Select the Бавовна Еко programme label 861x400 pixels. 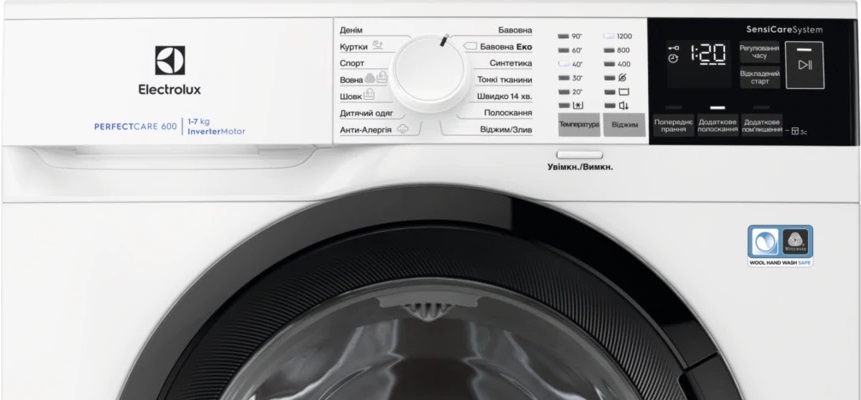506,47
